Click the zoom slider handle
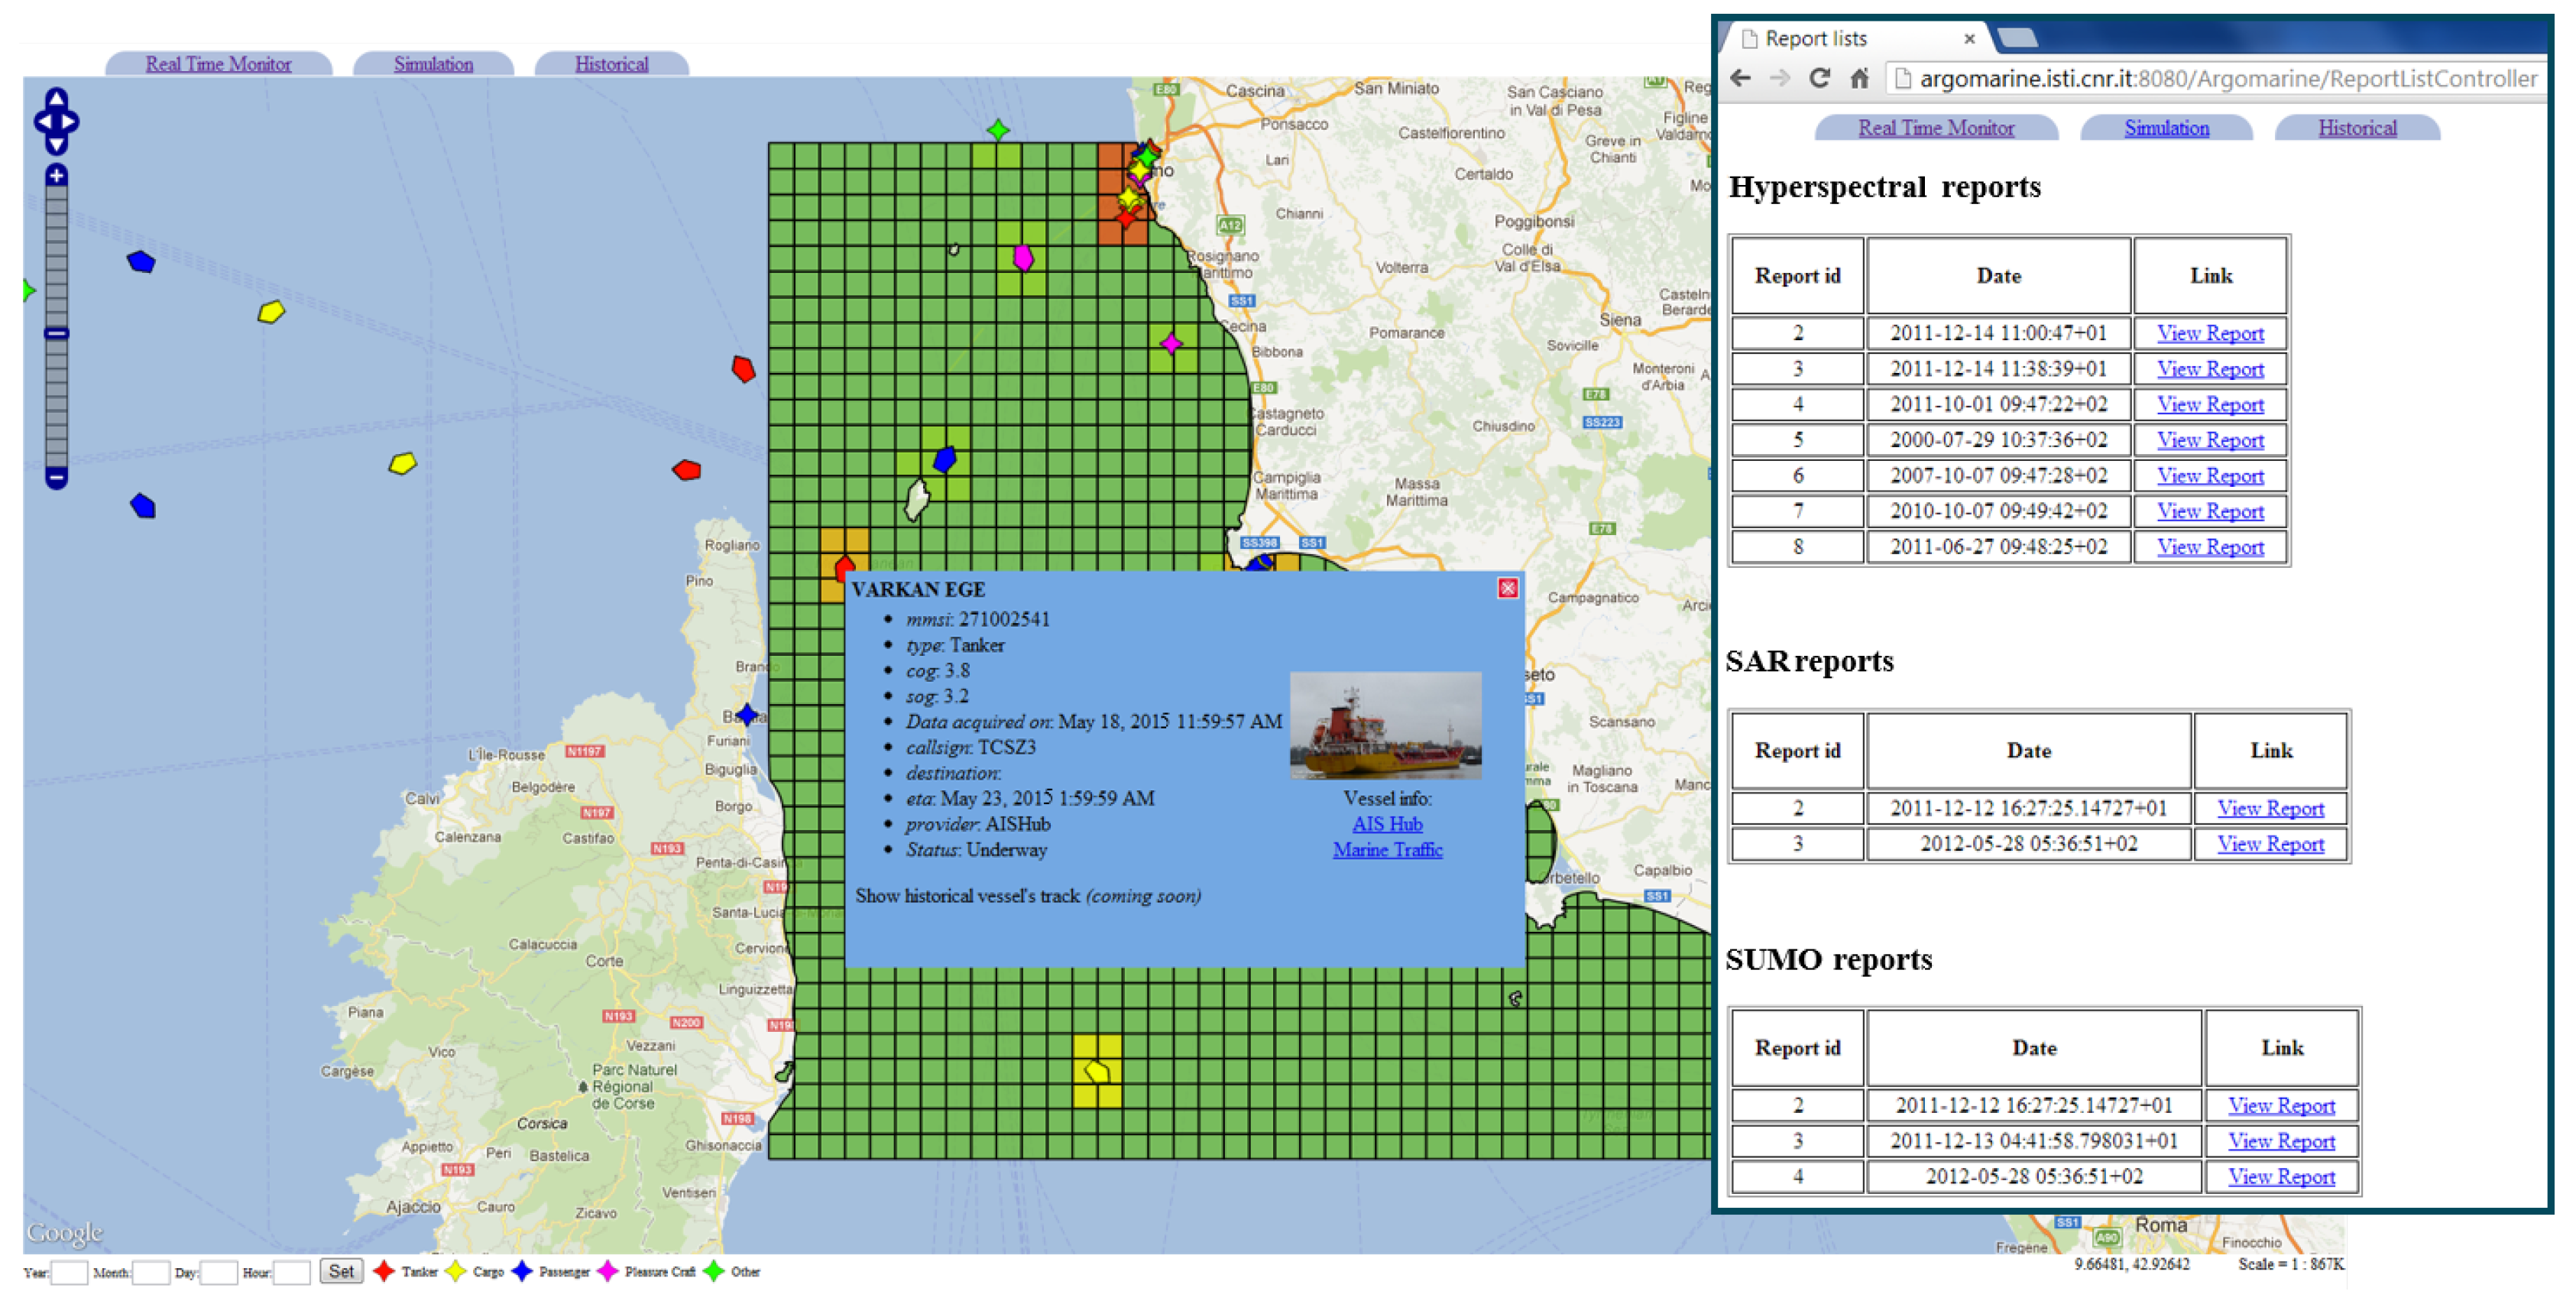Image resolution: width=2576 pixels, height=1301 pixels. click(x=56, y=333)
